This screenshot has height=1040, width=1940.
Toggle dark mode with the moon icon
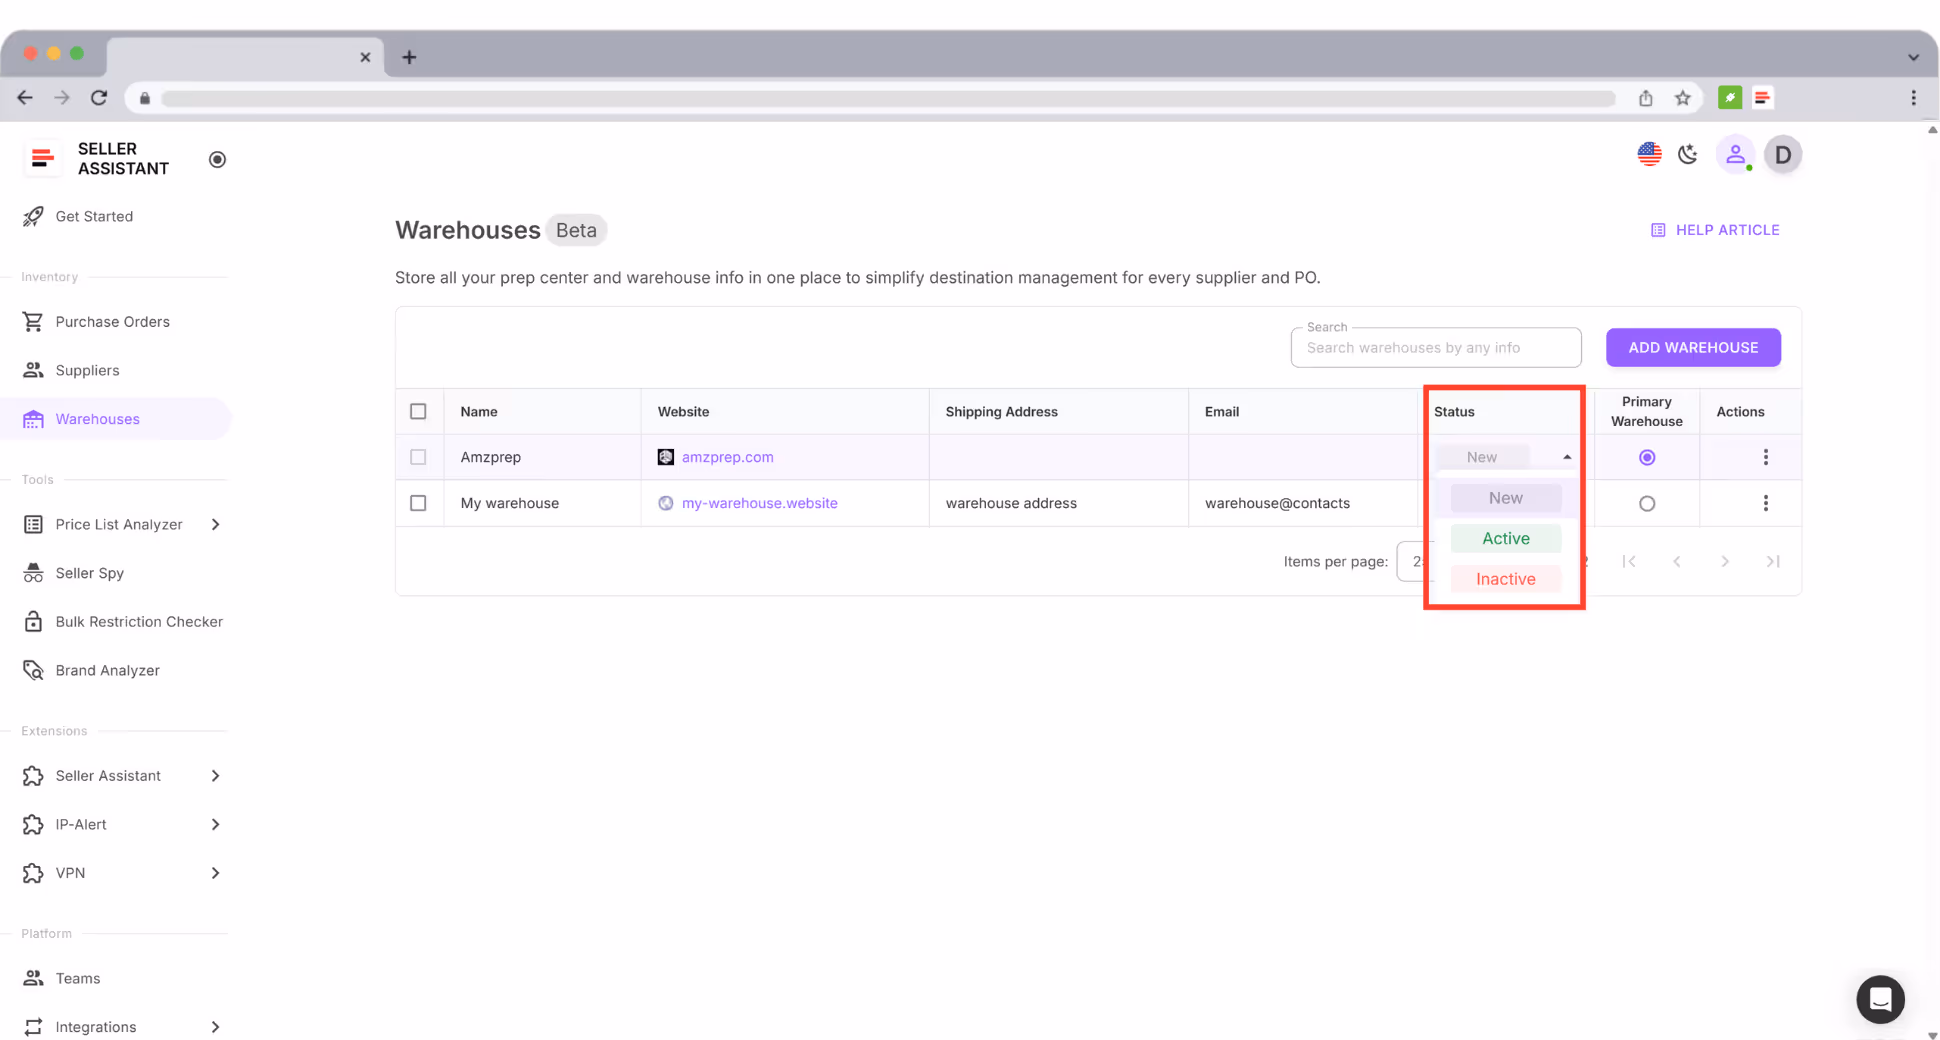[x=1687, y=154]
